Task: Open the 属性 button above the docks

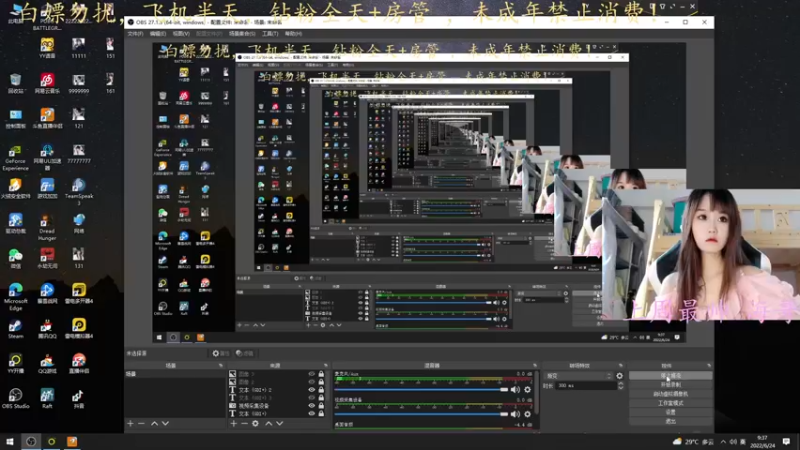Action: (220, 353)
